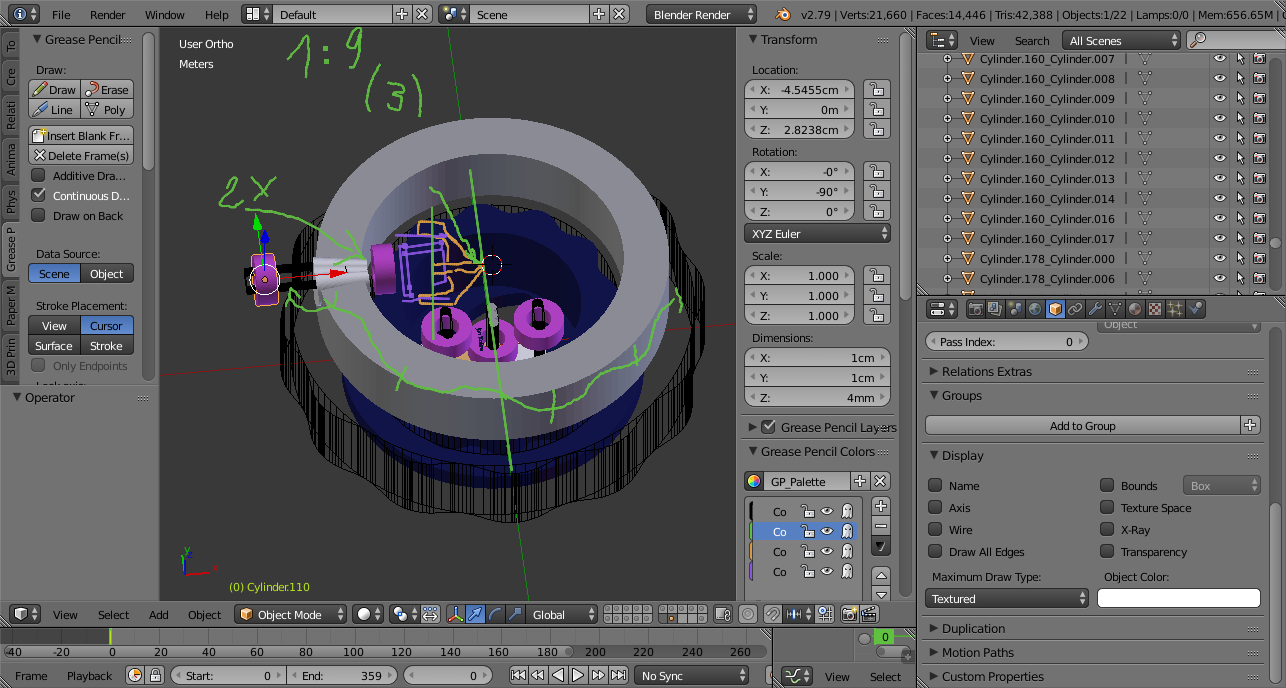The height and width of the screenshot is (688, 1286).
Task: Open the Particles properties tab (sparkles icon)
Action: 1176,309
